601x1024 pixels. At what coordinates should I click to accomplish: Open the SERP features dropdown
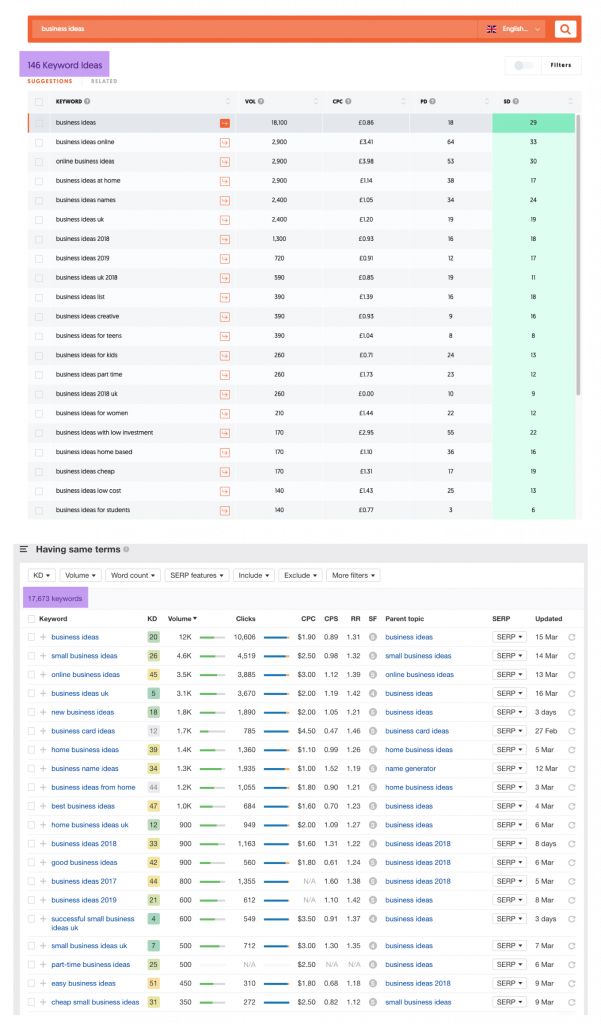click(192, 576)
